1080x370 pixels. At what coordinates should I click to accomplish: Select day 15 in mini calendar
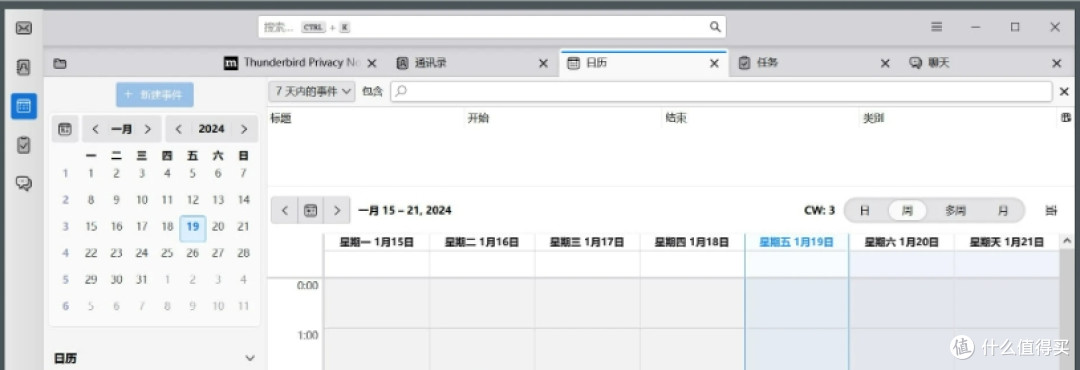[91, 227]
